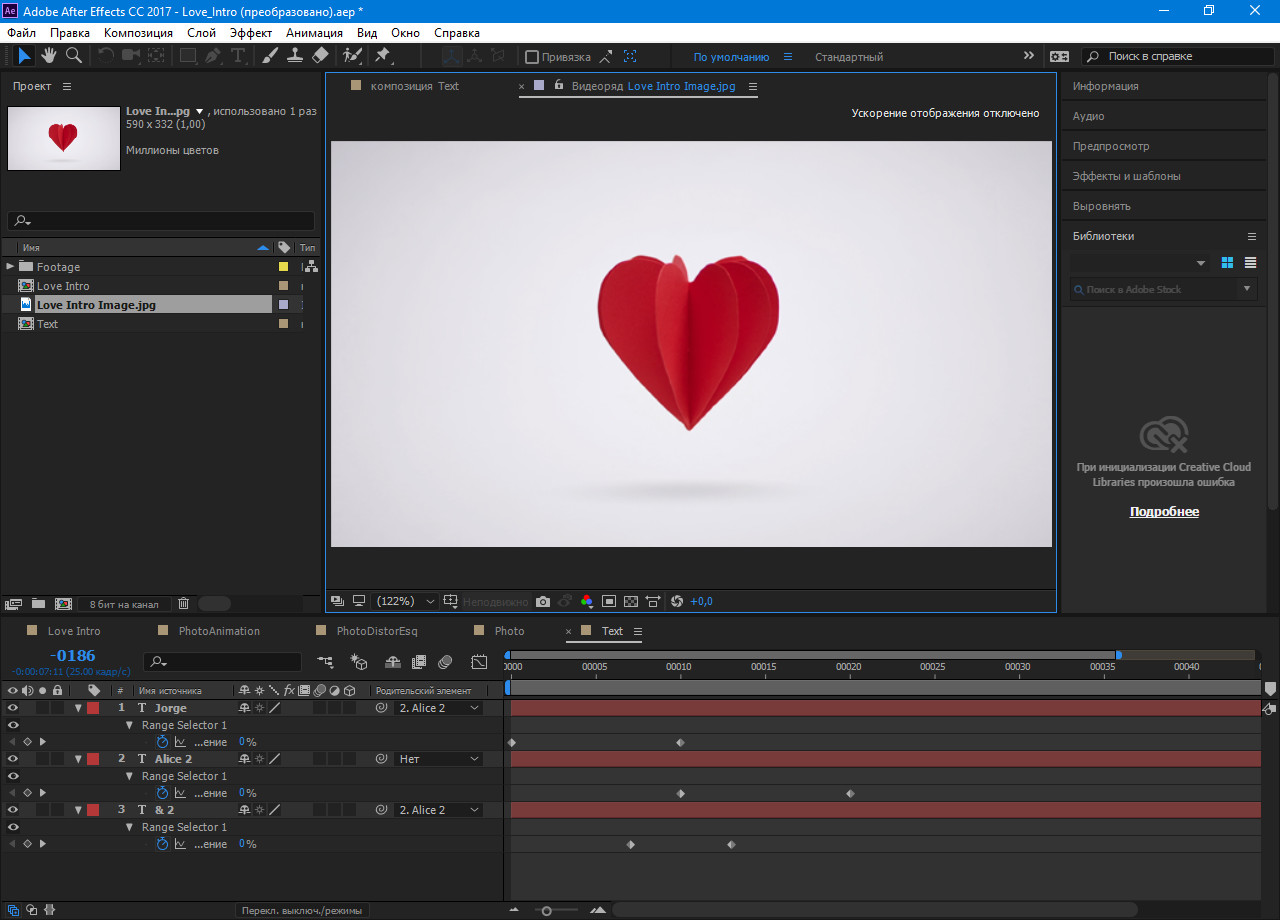
Task: Click Перекл. выключ./режимы button
Action: coord(303,910)
